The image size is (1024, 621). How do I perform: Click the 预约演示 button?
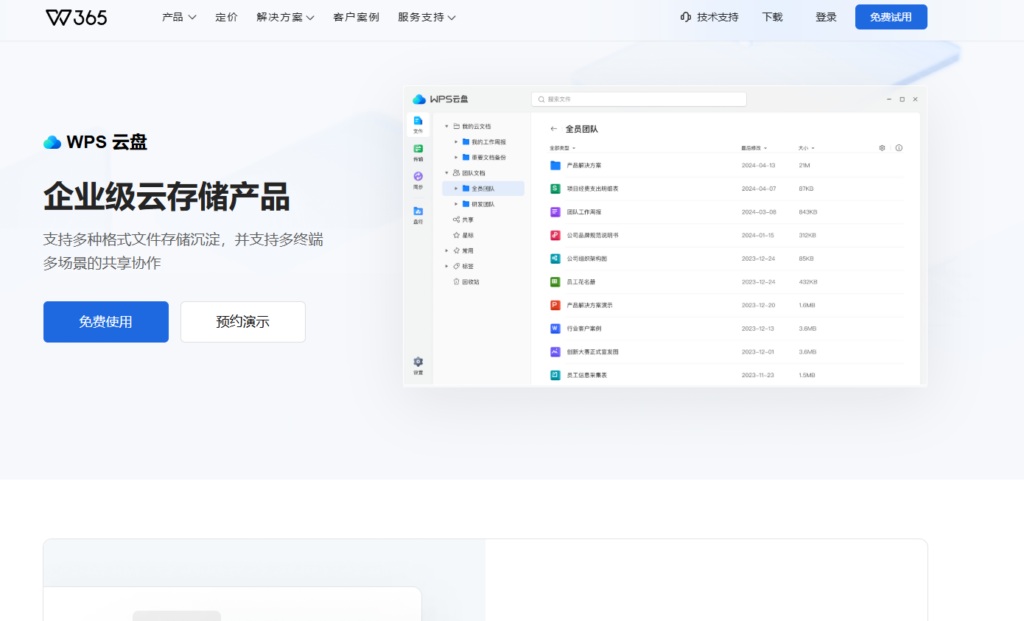point(242,321)
